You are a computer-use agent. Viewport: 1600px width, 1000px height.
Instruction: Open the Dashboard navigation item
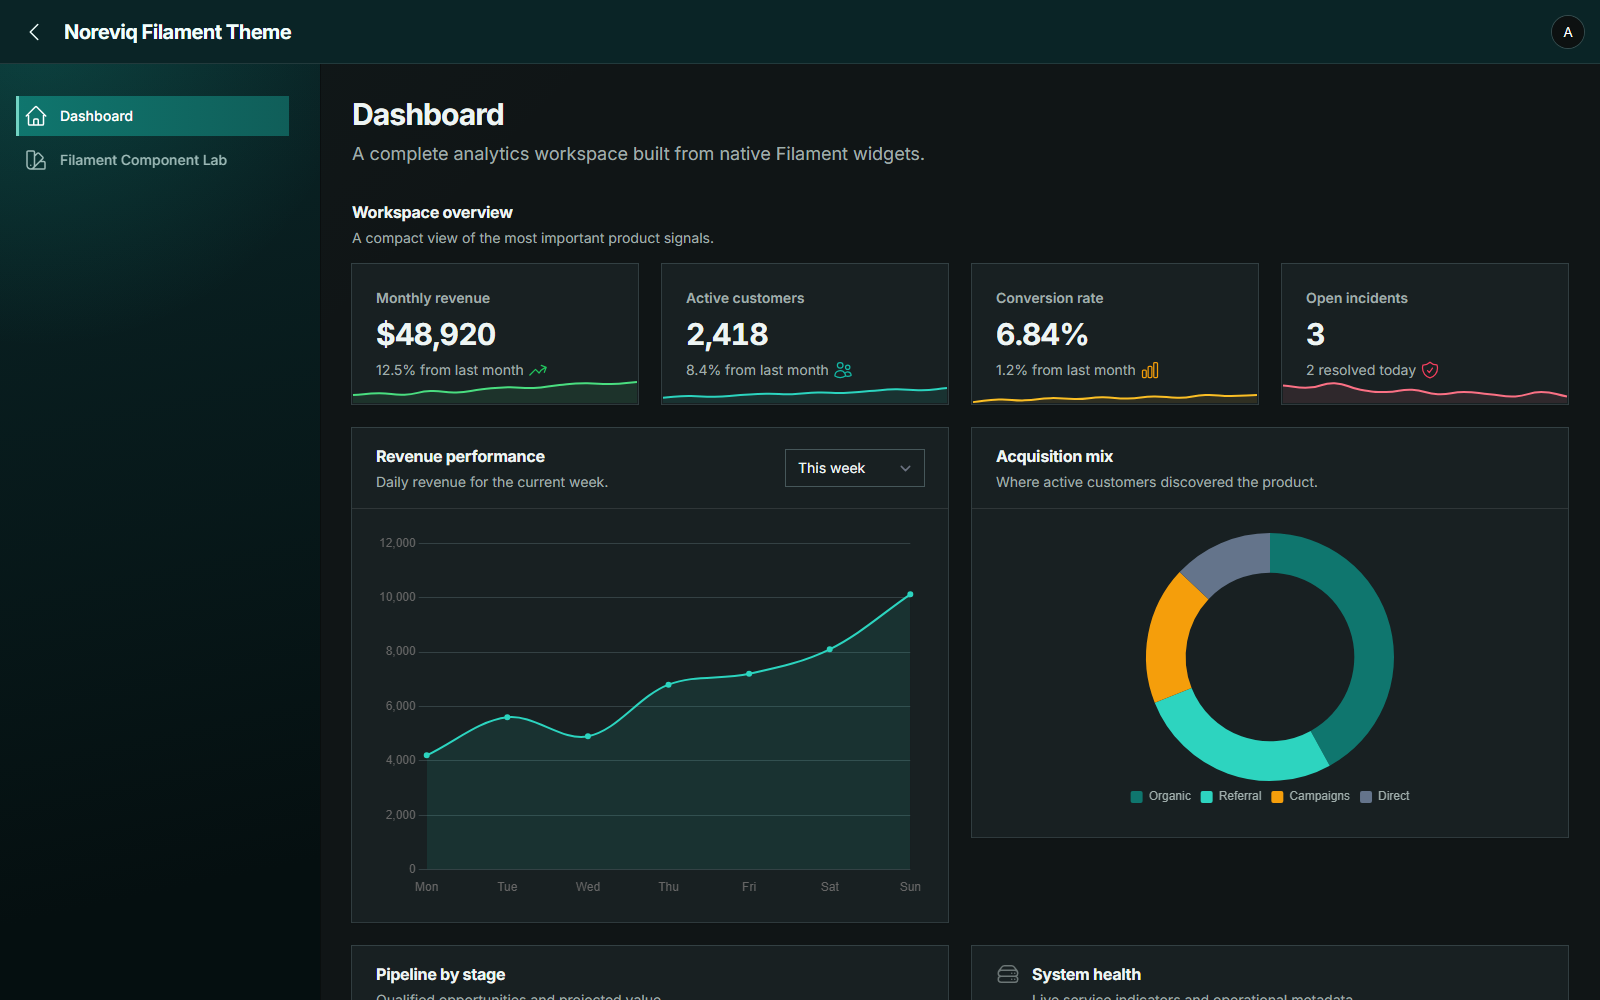tap(153, 116)
